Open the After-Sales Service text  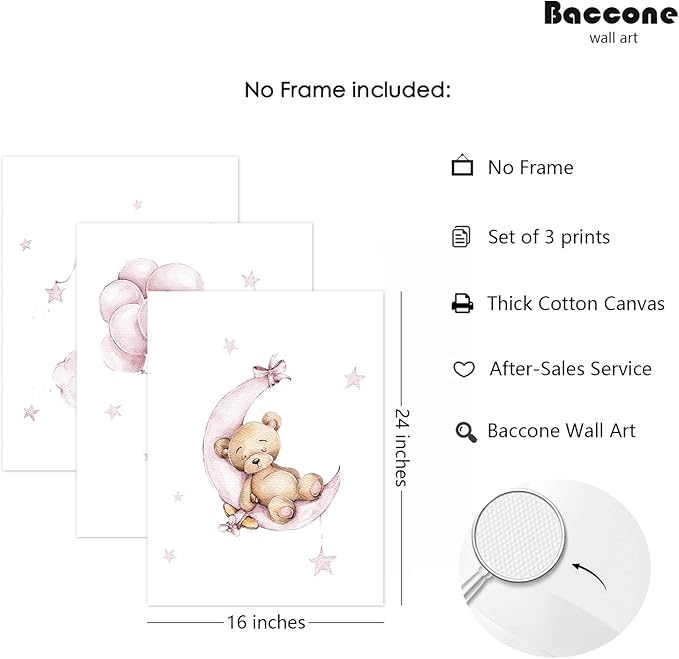570,369
